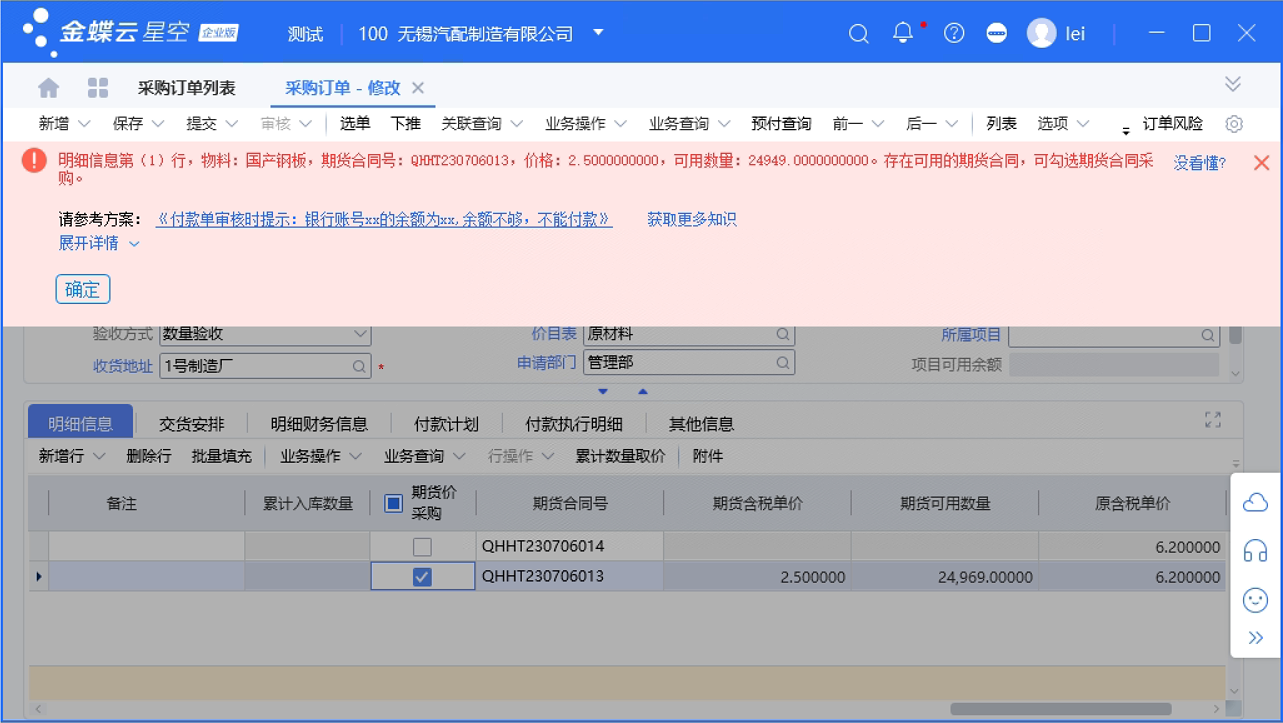Close the 采购订单 - 修改 tab
Viewport: 1283px width, 723px height.
pyautogui.click(x=418, y=88)
